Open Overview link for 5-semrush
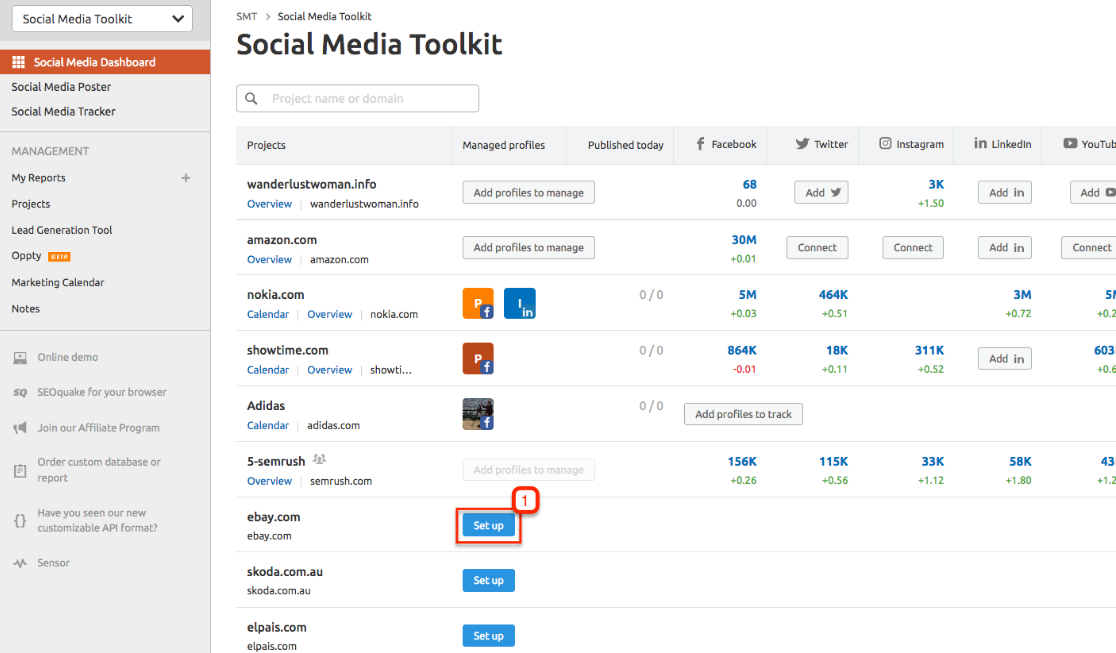This screenshot has width=1116, height=653. click(269, 481)
